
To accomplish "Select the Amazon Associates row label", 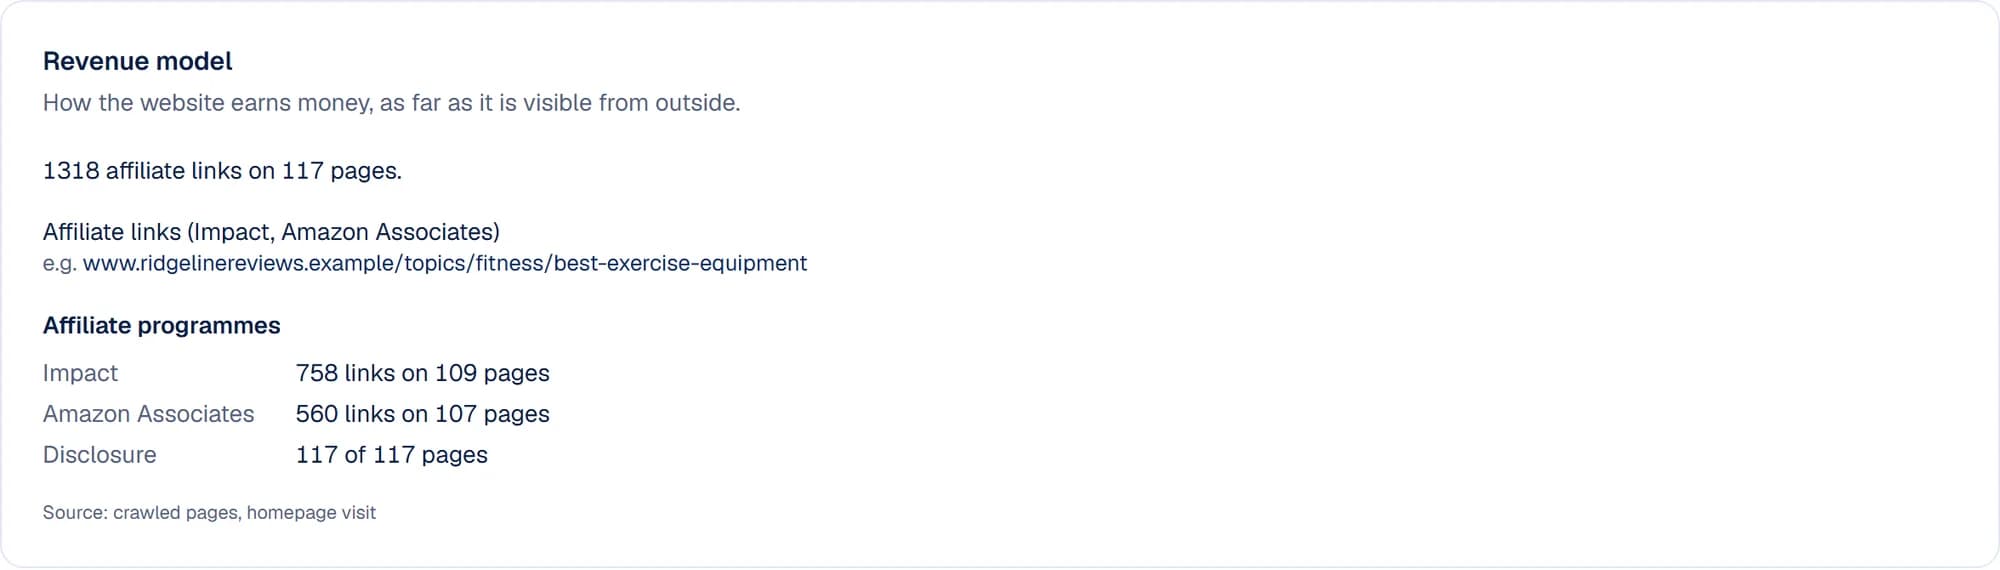I will coord(148,414).
